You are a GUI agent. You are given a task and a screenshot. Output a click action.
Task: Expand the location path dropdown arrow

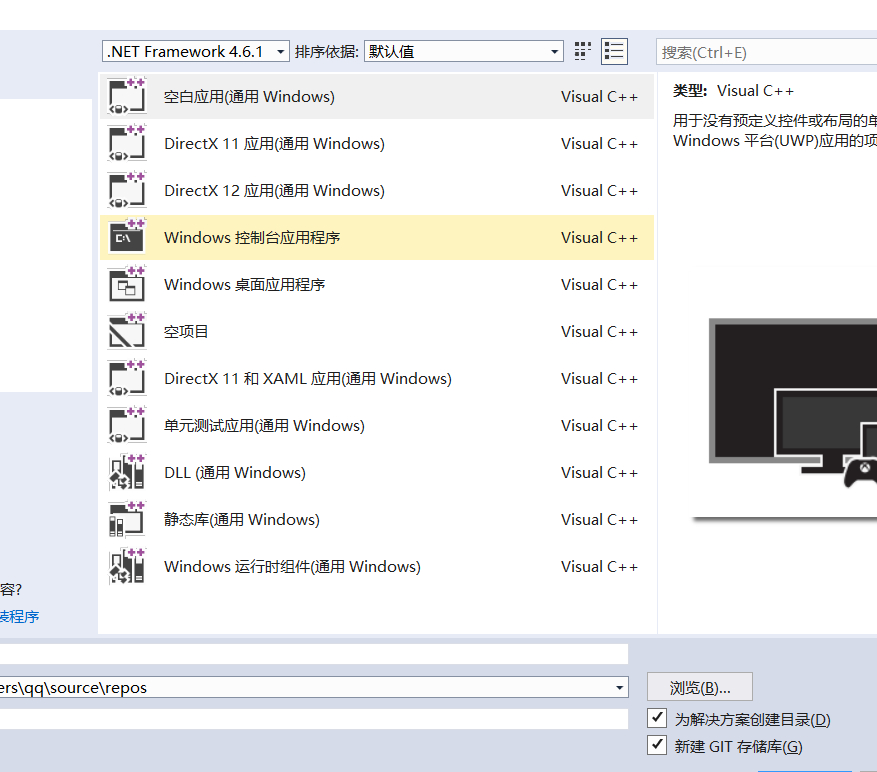[x=619, y=688]
